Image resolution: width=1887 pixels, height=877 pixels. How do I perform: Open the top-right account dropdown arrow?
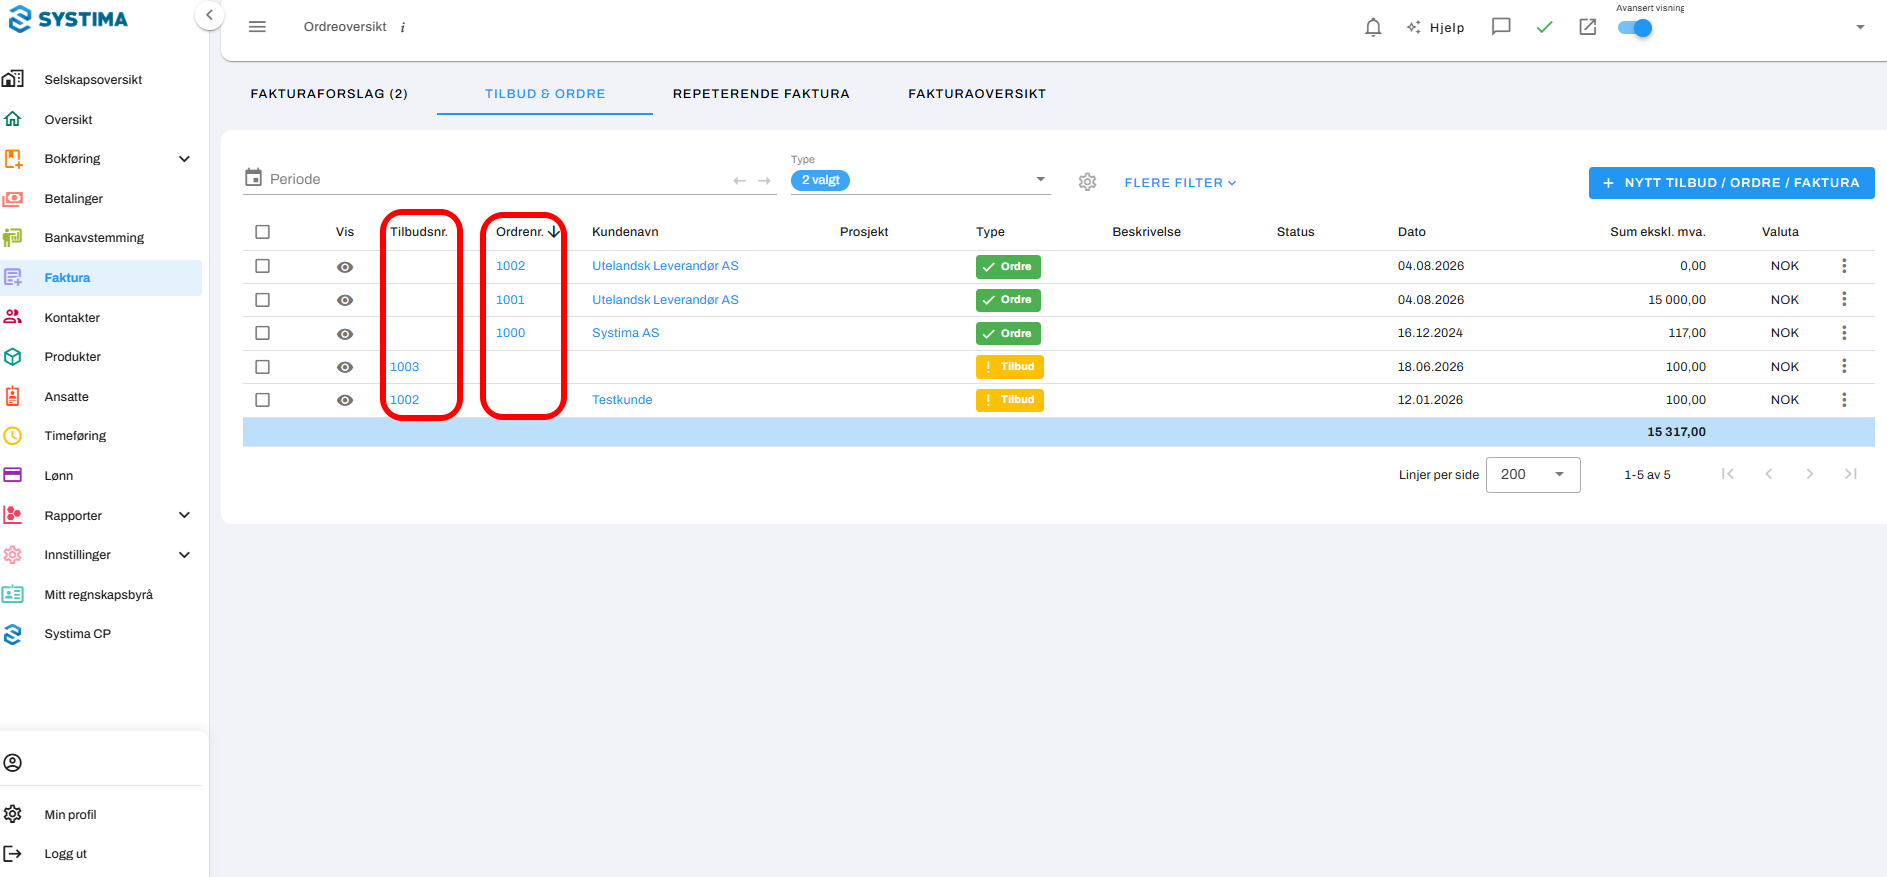(1860, 27)
